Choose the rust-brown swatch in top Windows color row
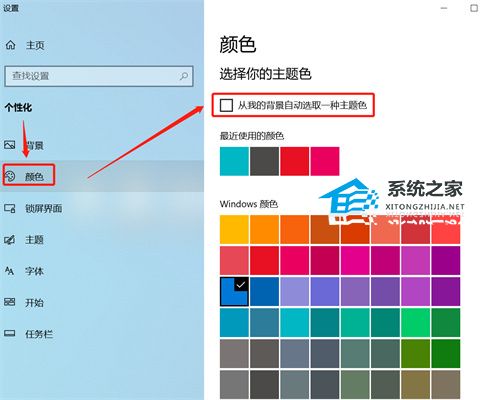Screen dimensions: 480x400 click(325, 230)
